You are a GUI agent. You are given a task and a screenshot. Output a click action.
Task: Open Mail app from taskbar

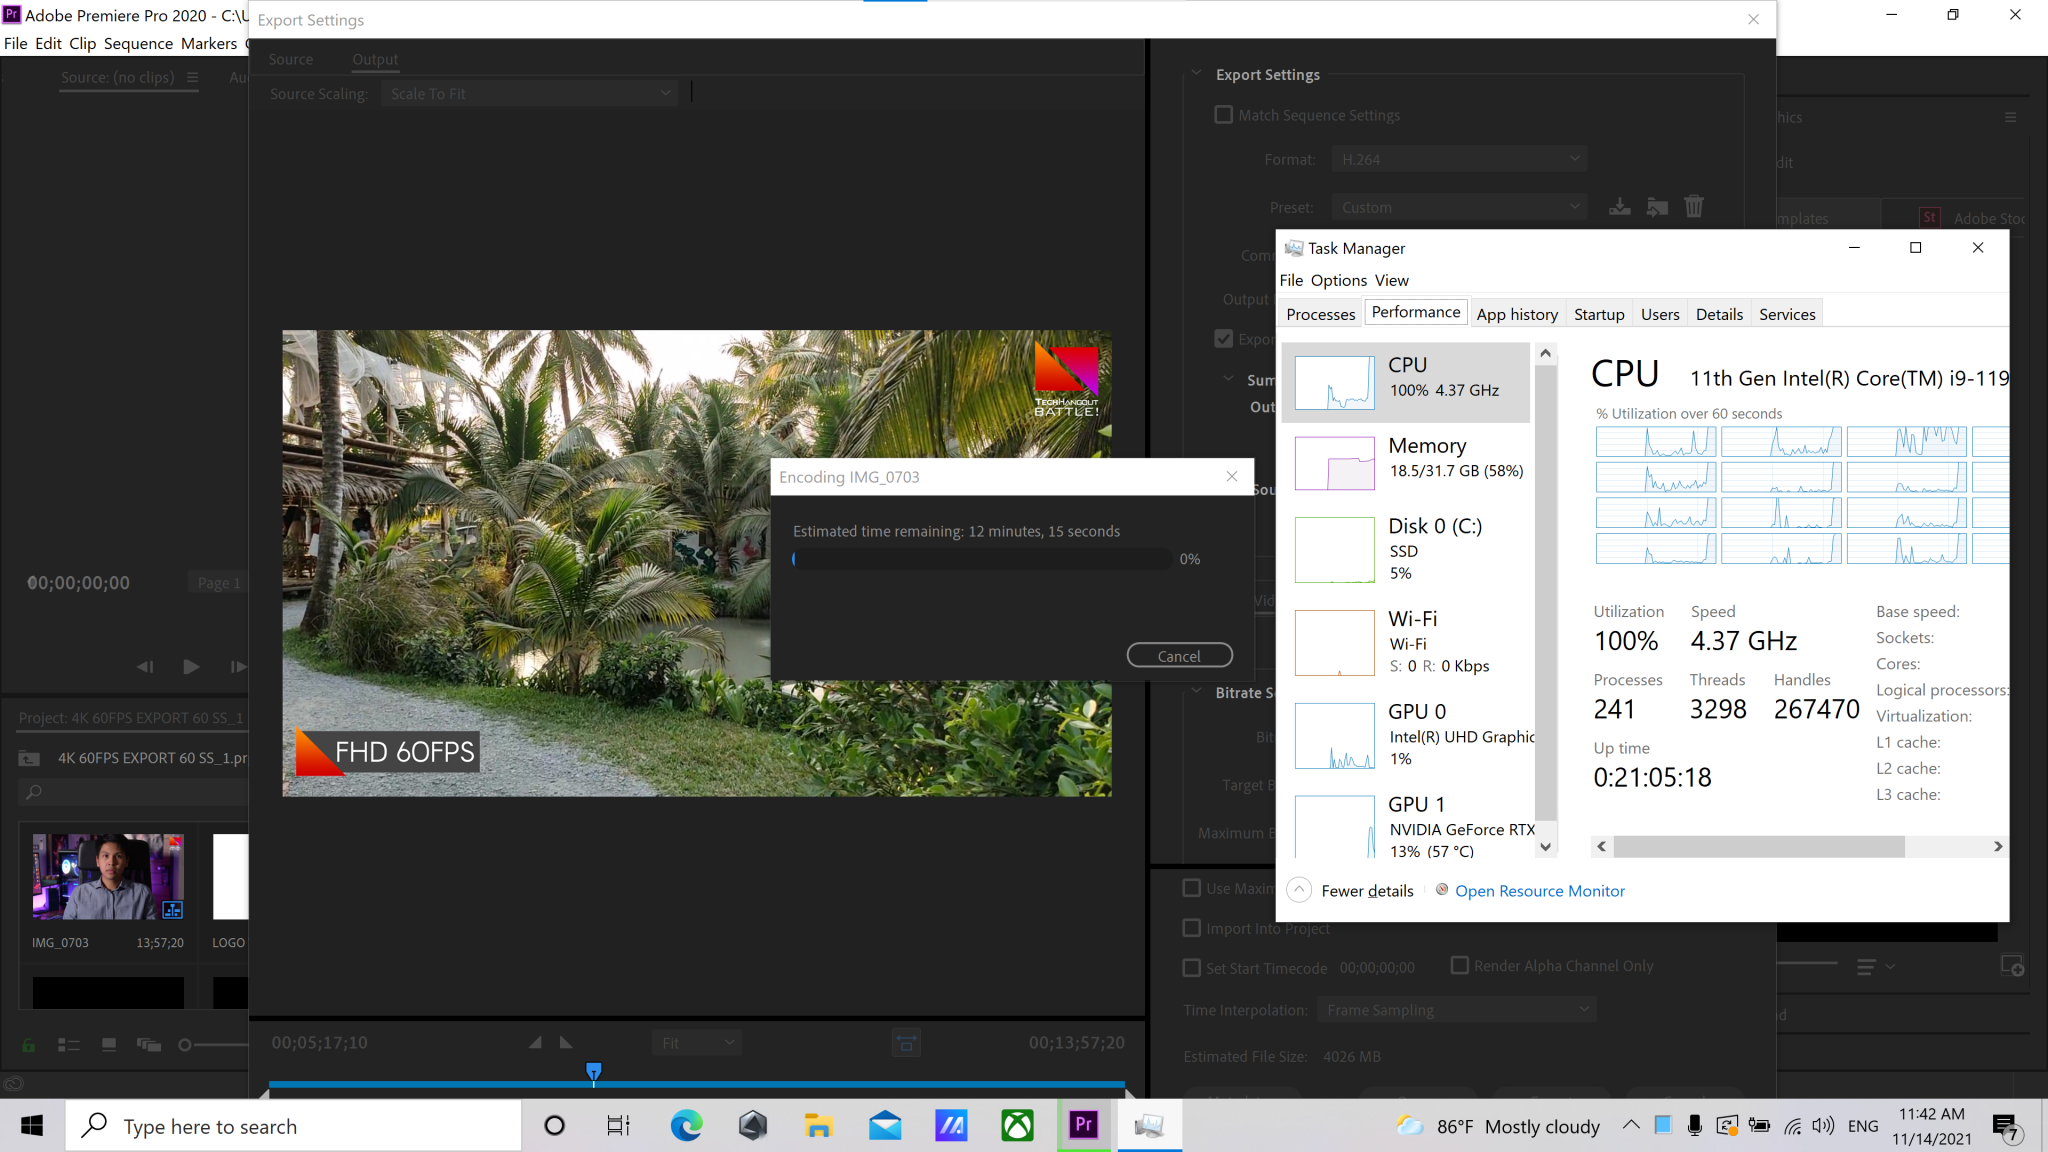[x=885, y=1126]
